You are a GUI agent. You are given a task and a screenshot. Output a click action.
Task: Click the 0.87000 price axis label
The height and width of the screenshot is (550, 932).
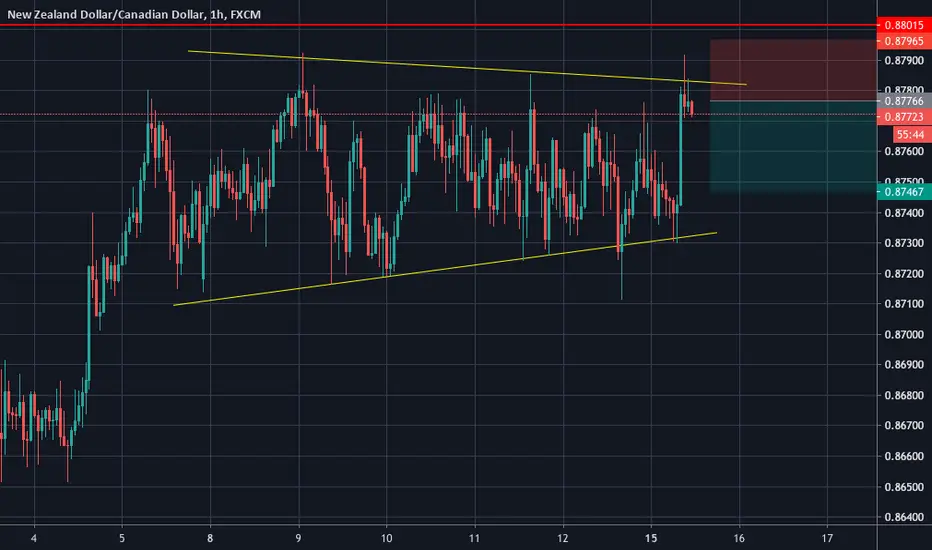pos(904,335)
